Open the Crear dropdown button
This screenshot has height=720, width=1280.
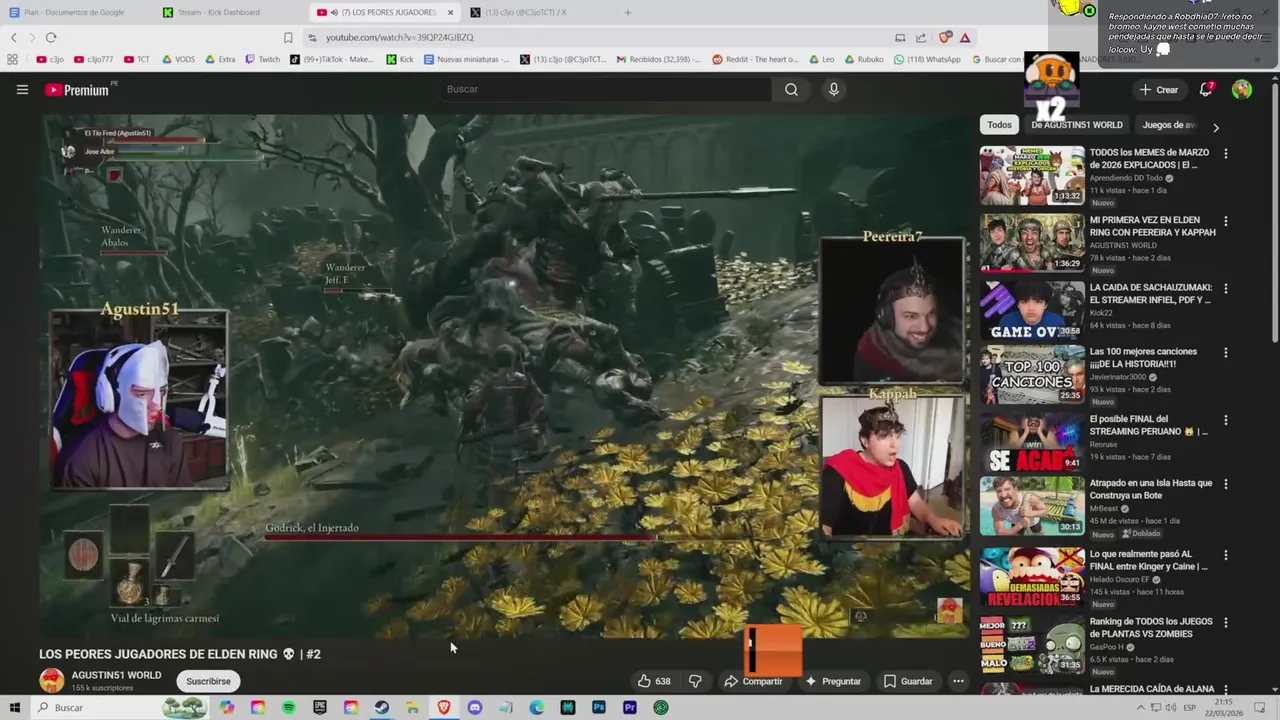pos(1158,89)
